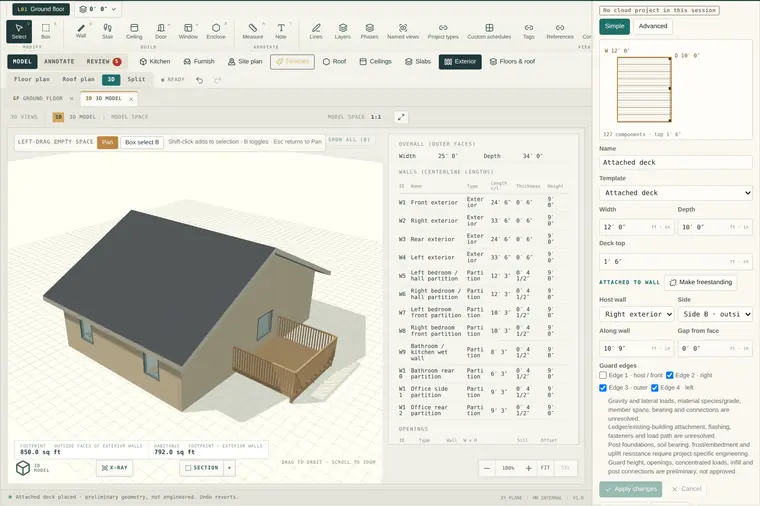The height and width of the screenshot is (506, 760).
Task: Pick the Door tool
Action: tap(161, 31)
